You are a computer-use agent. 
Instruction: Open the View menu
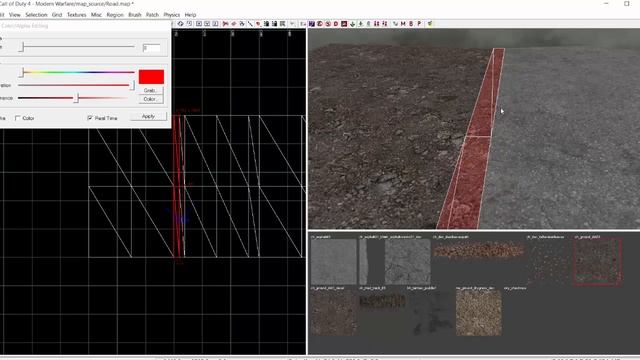[x=14, y=15]
